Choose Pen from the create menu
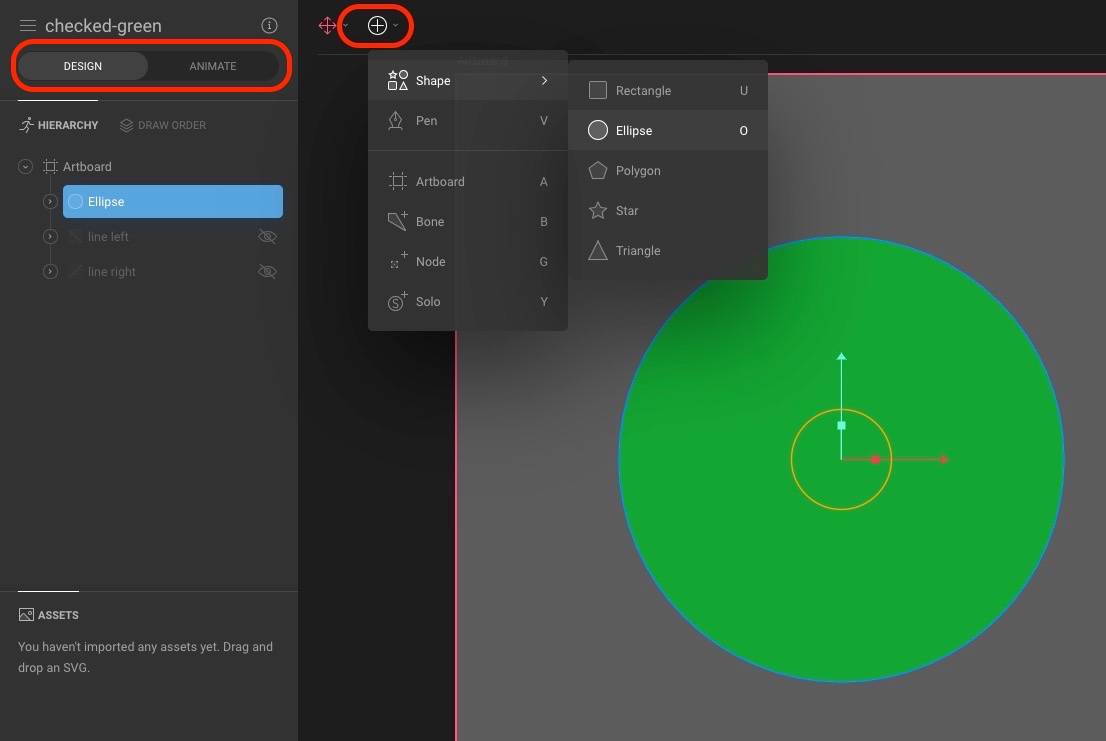Image resolution: width=1106 pixels, height=741 pixels. tap(468, 121)
